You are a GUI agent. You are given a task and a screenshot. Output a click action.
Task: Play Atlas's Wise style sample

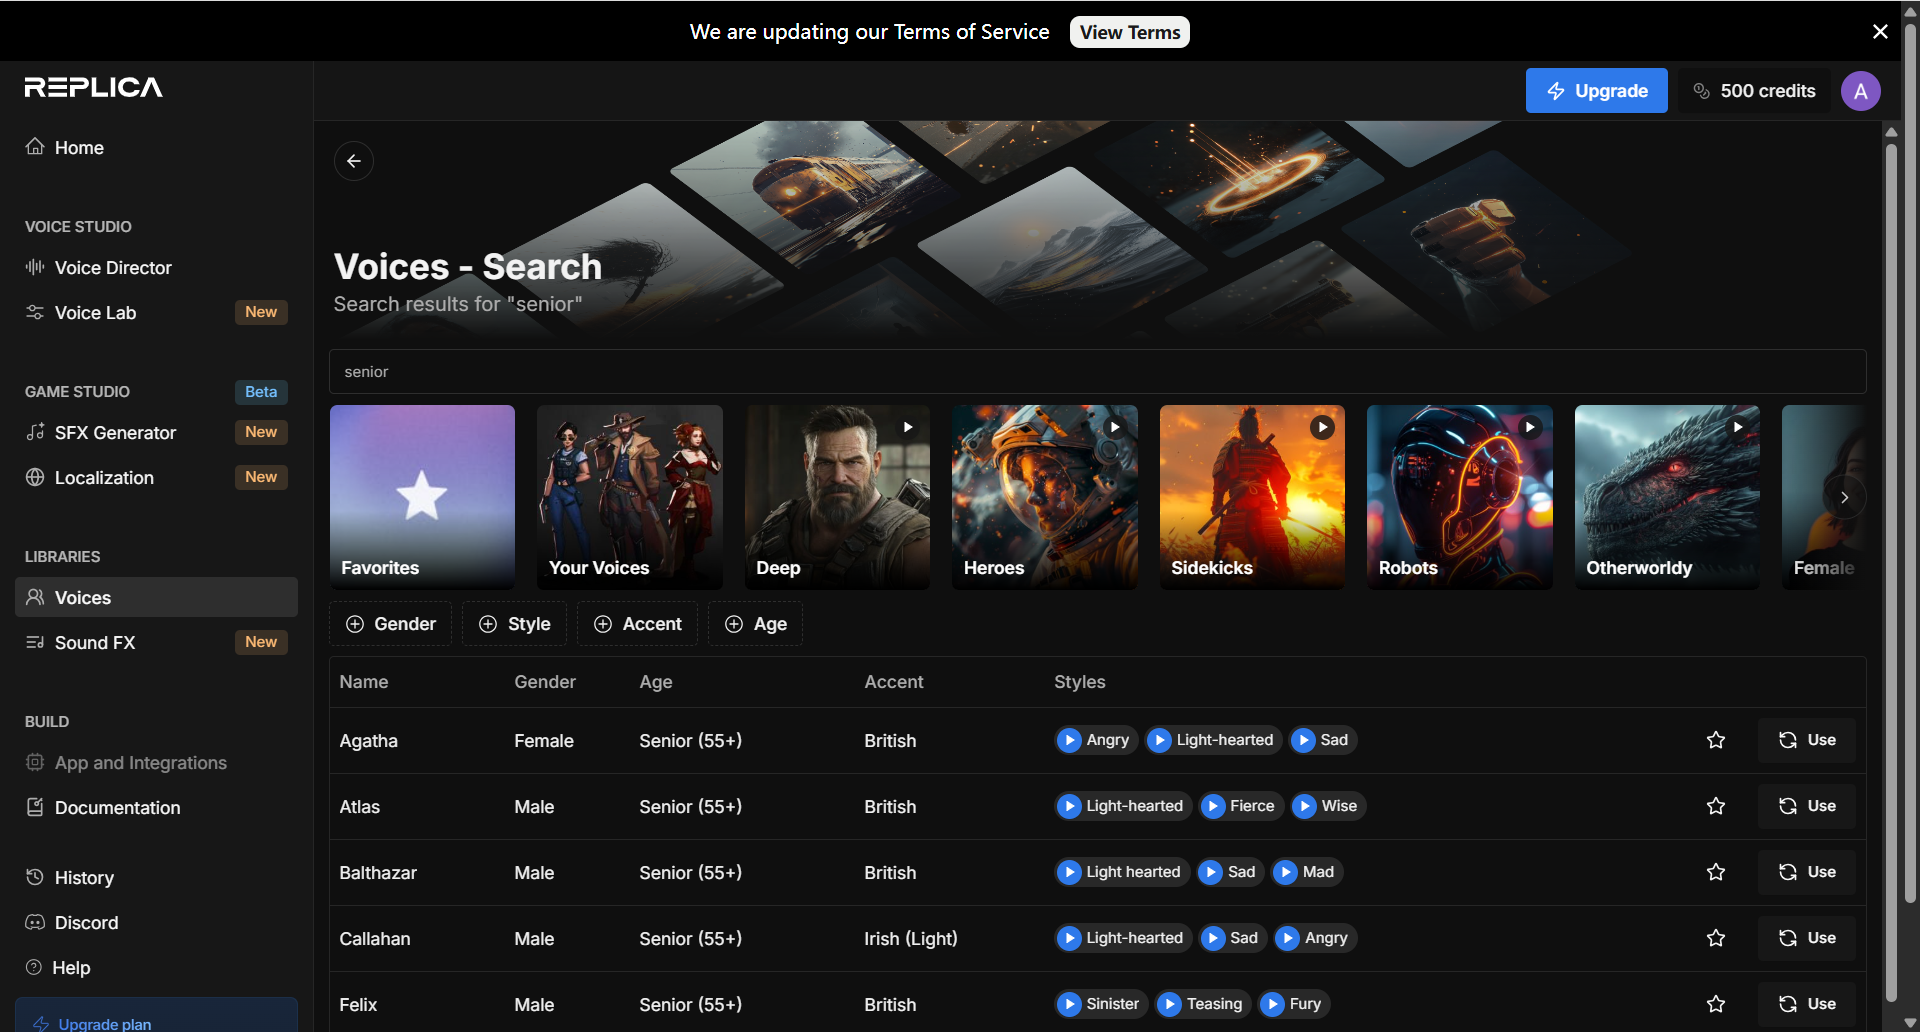1304,806
